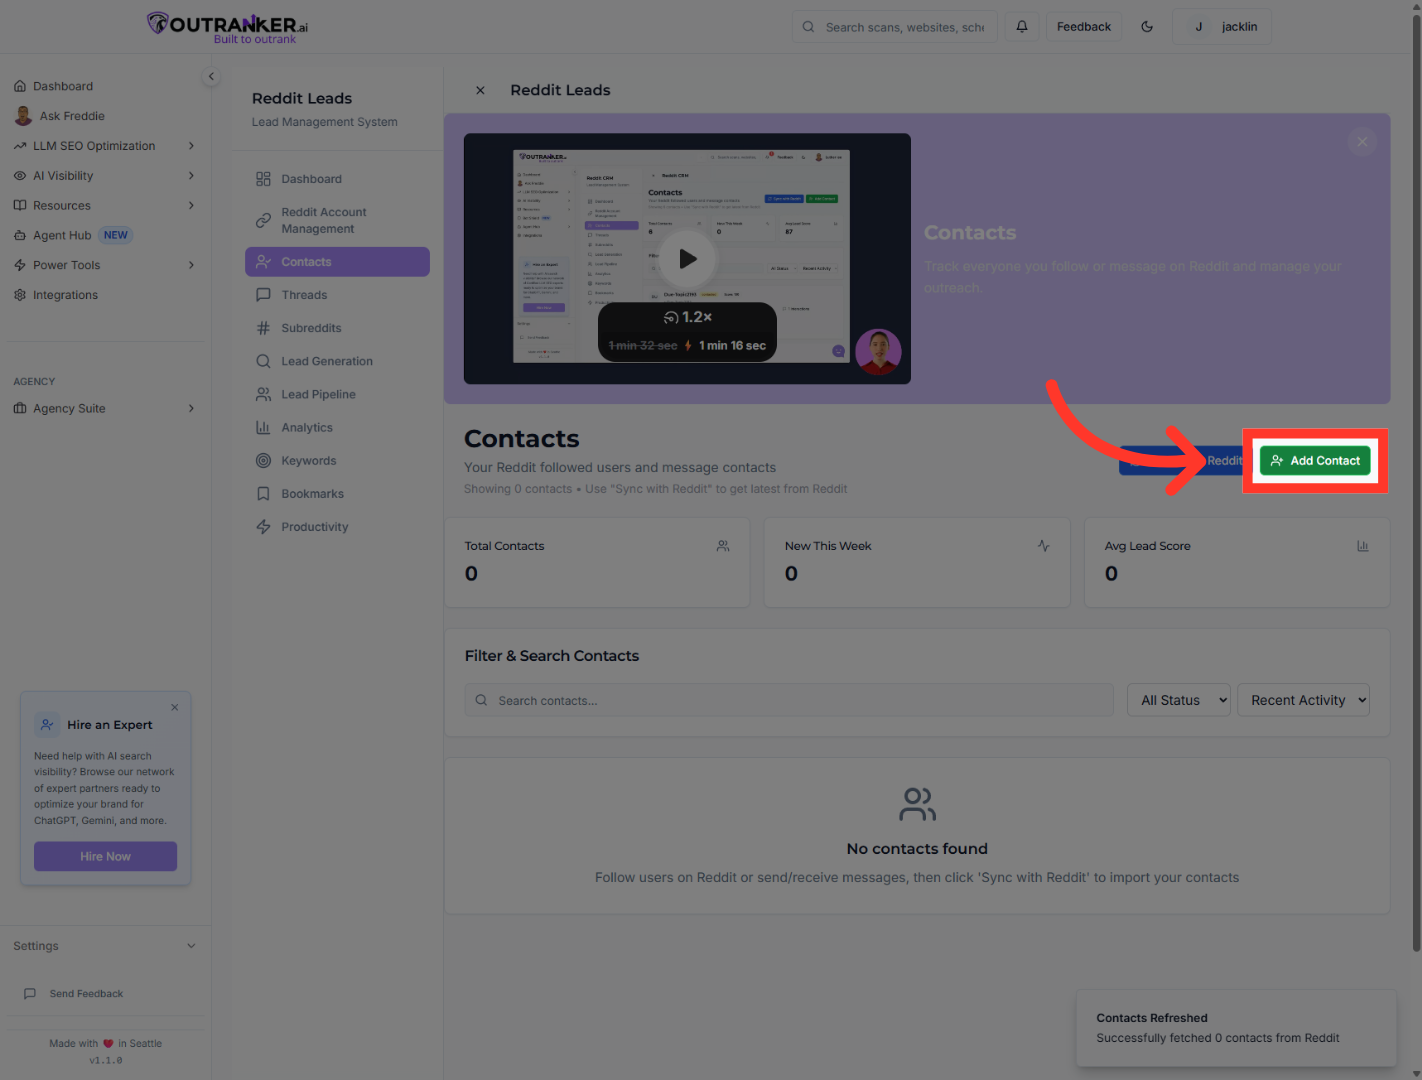The width and height of the screenshot is (1422, 1080).
Task: Click the Feedback button
Action: point(1084,27)
